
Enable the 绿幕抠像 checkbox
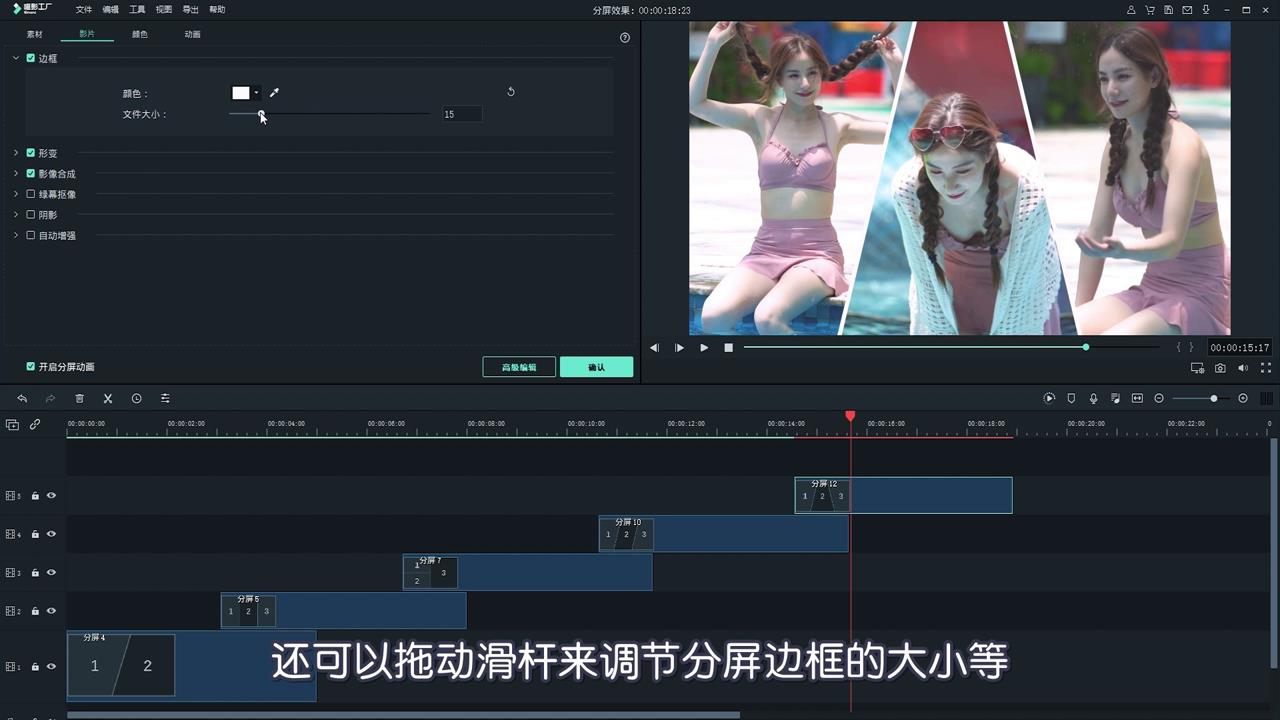pos(30,194)
